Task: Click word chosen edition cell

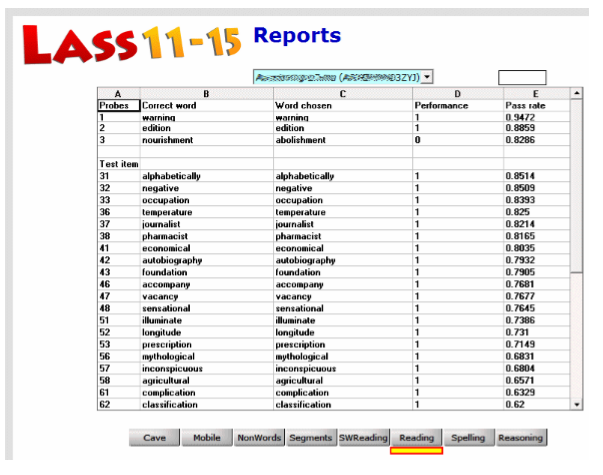Action: [343, 128]
